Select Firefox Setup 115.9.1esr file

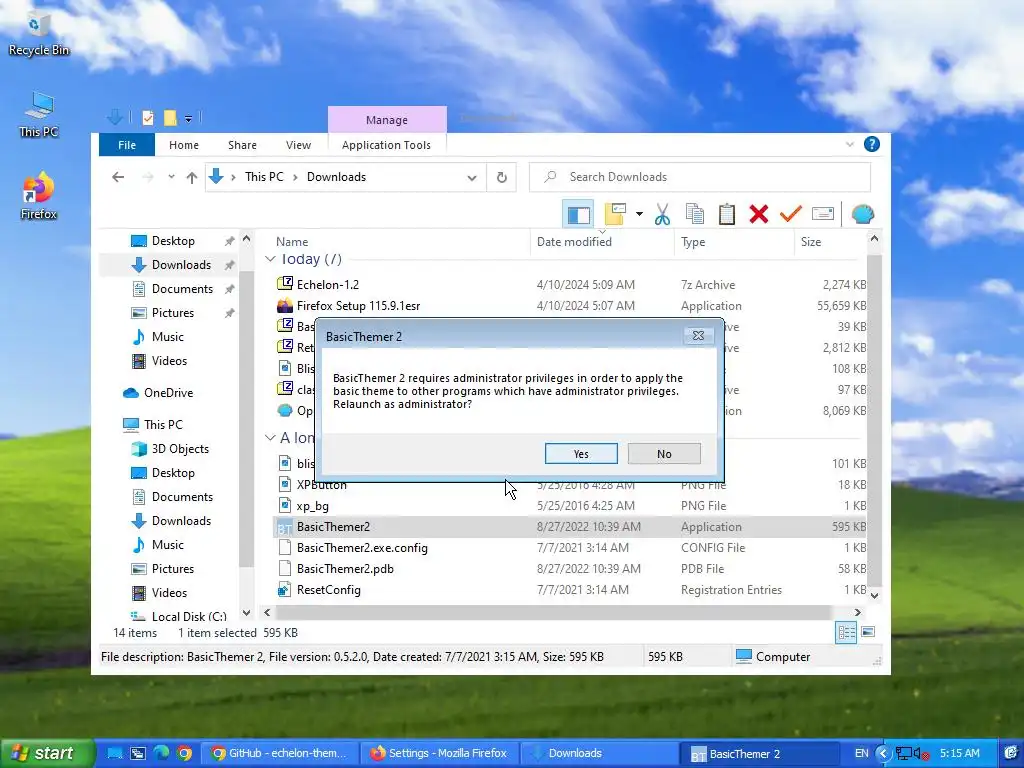pyautogui.click(x=571, y=306)
